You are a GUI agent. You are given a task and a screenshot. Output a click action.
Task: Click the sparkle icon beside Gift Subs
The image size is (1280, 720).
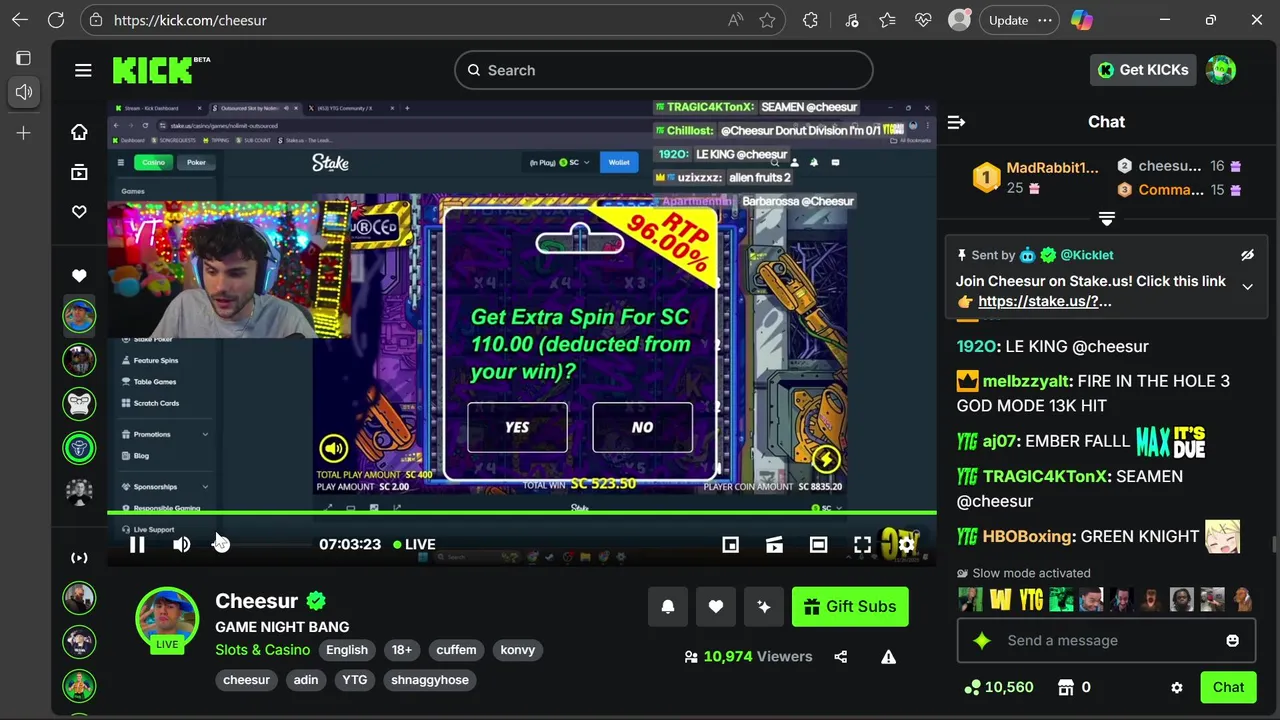[x=764, y=607]
